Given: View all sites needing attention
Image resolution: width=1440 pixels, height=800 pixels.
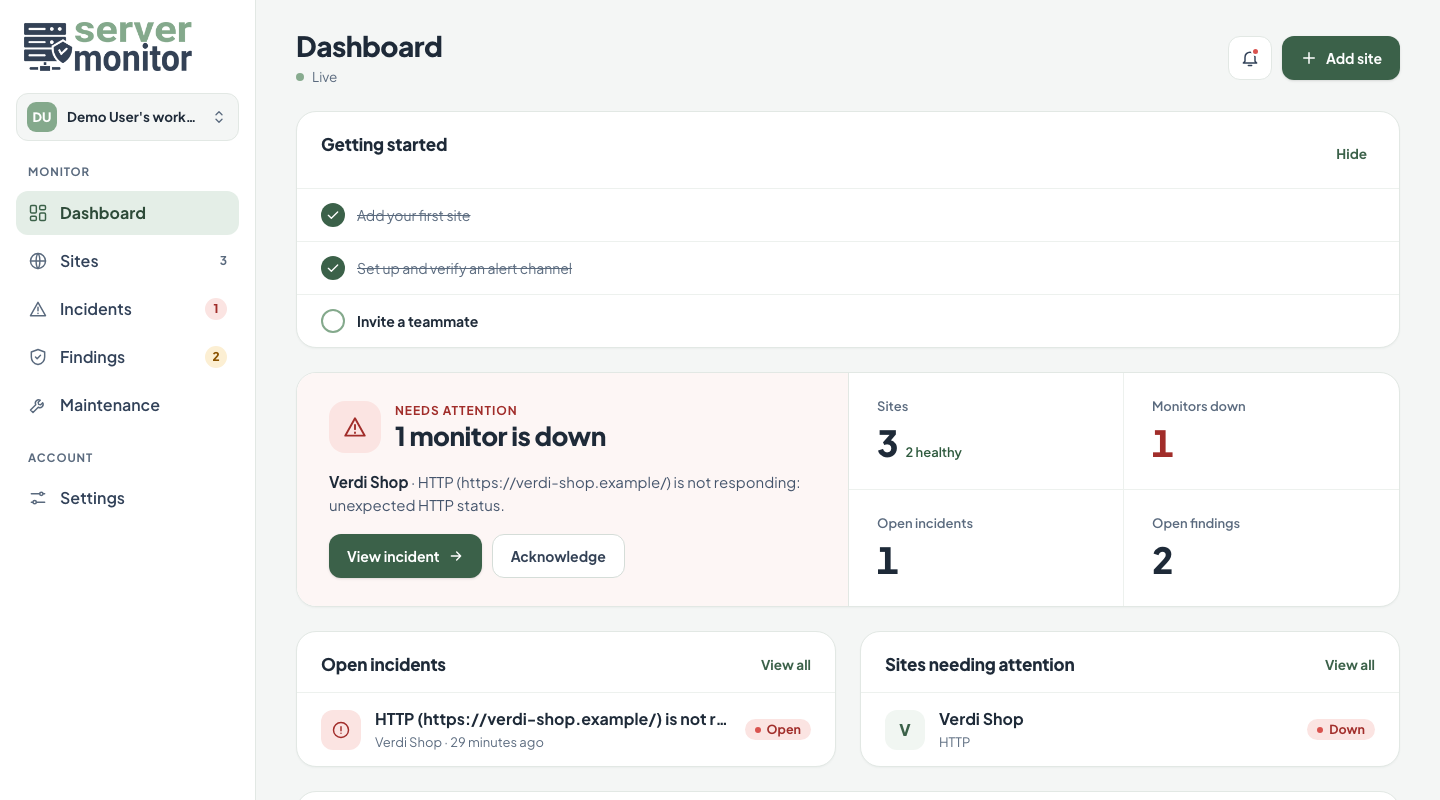Looking at the screenshot, I should 1350,665.
